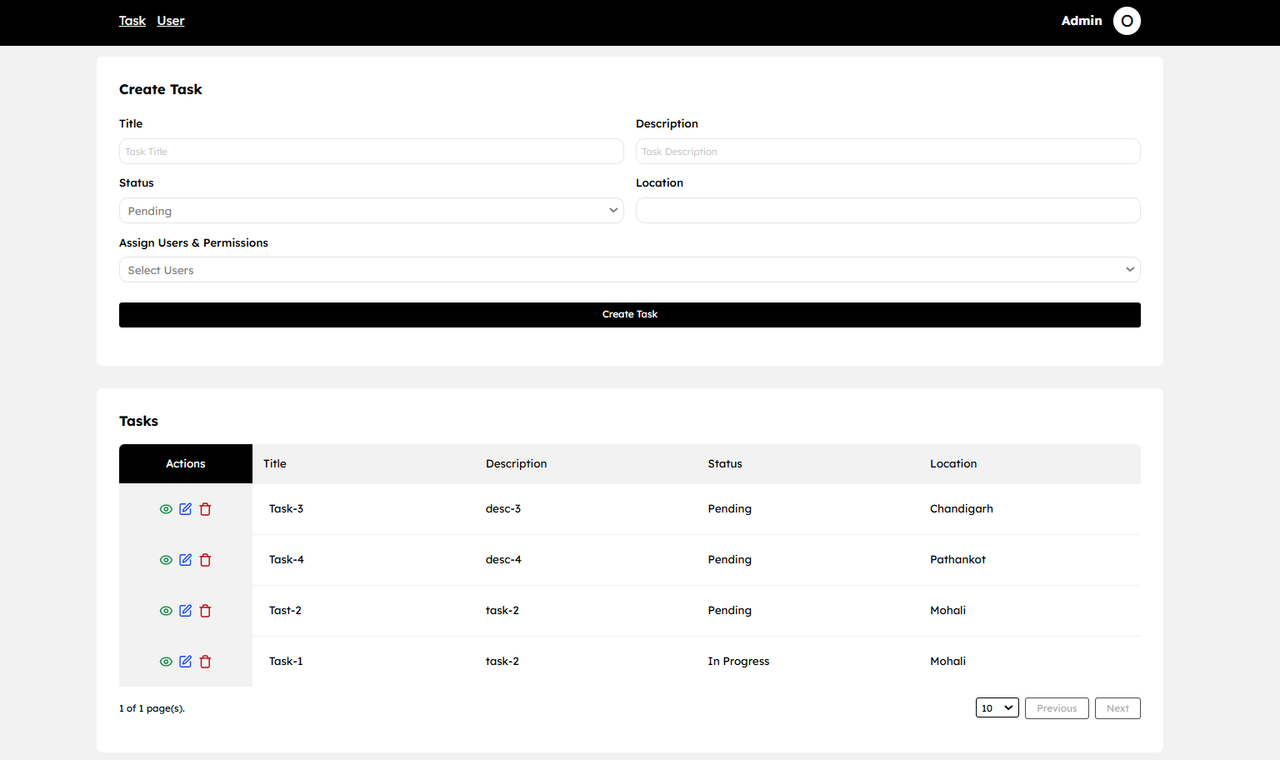The image size is (1280, 760).
Task: Click the Pending status in Task-3 row
Action: pos(730,509)
